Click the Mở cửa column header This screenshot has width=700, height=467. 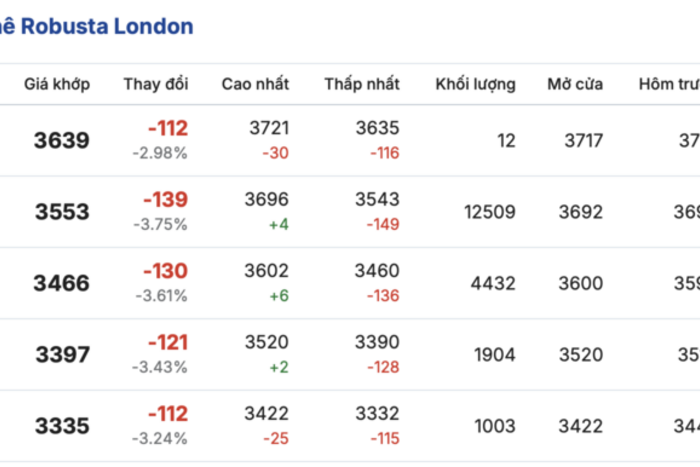point(575,84)
